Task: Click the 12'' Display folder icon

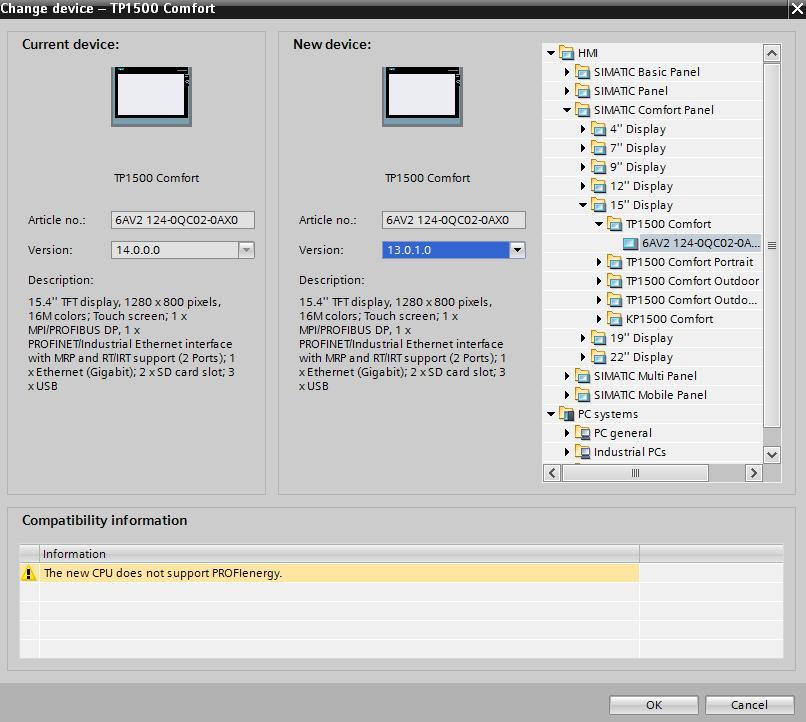Action: point(598,186)
